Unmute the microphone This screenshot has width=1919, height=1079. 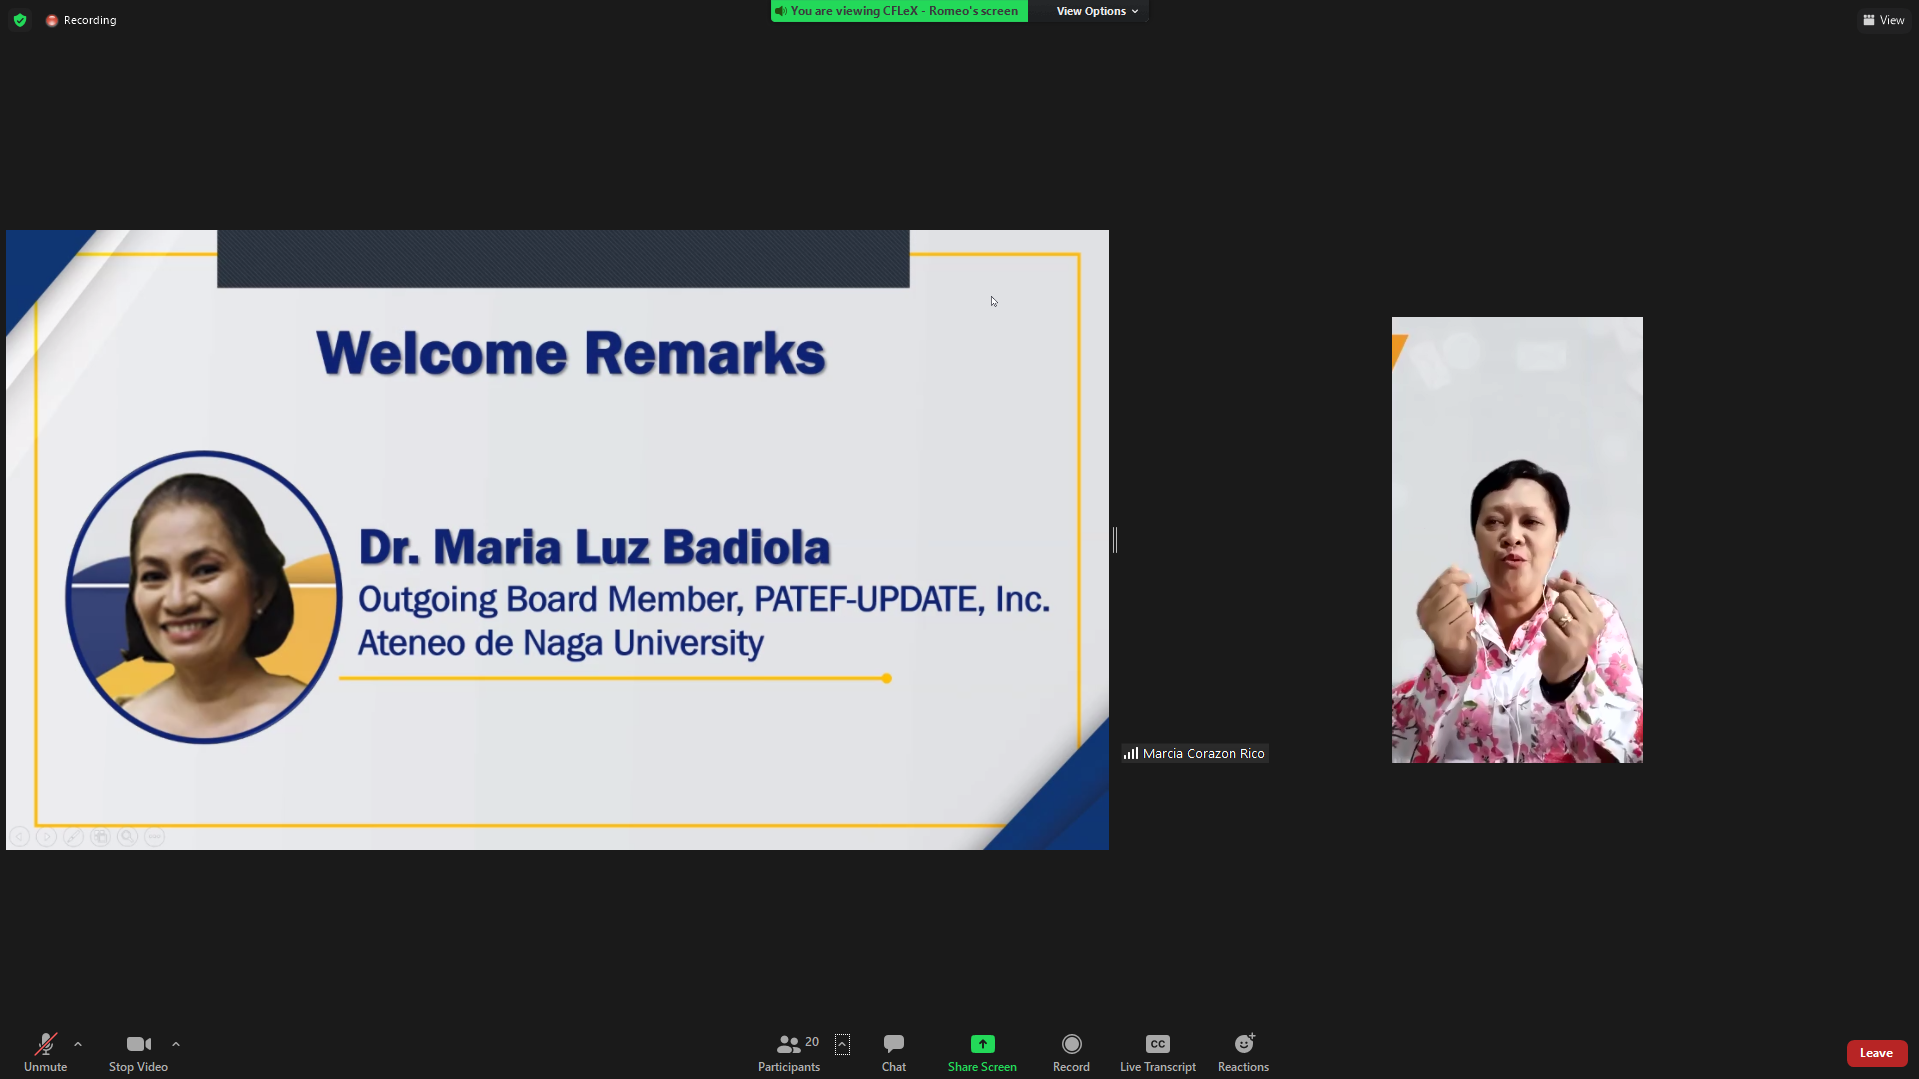[x=45, y=1052]
